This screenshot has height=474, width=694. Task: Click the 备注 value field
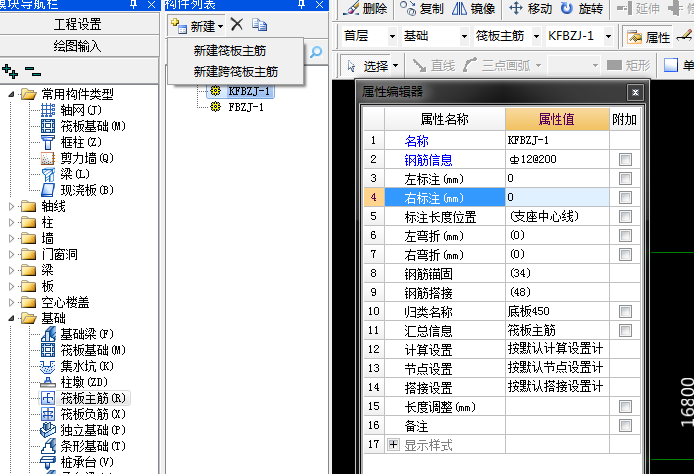coord(557,426)
